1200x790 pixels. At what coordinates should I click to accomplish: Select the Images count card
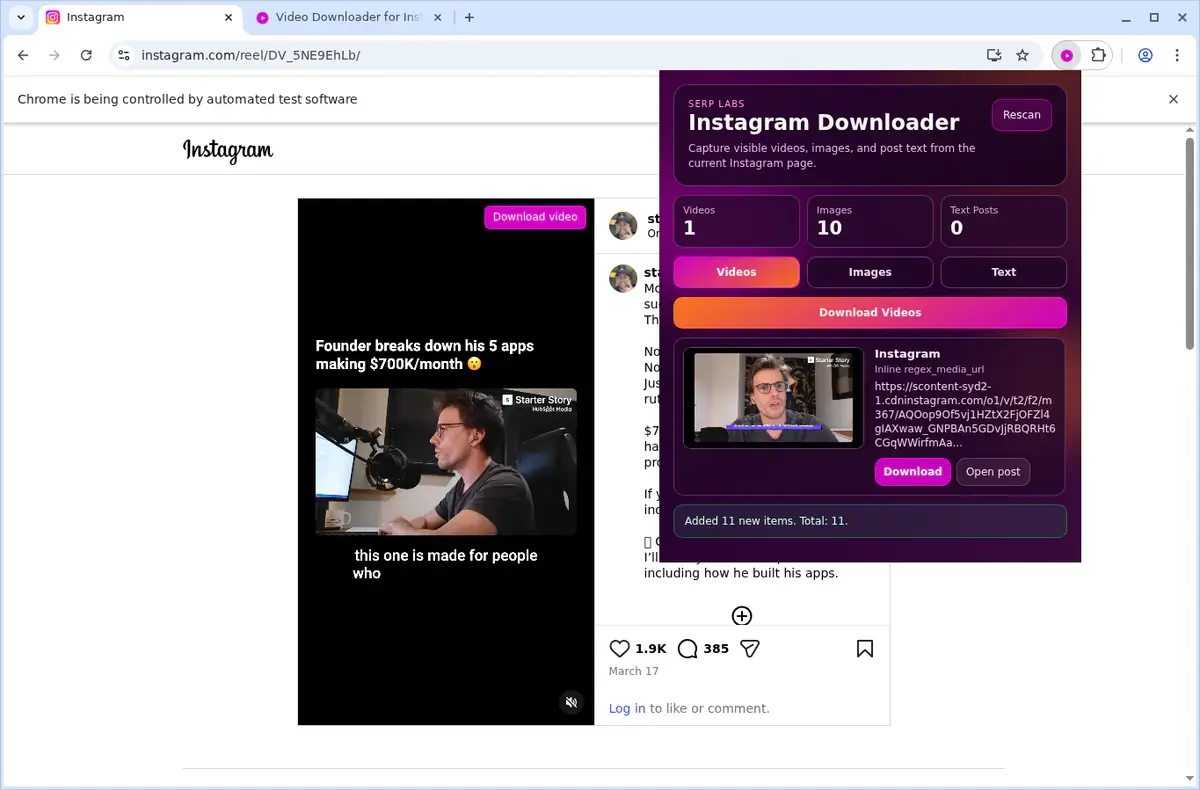click(870, 221)
